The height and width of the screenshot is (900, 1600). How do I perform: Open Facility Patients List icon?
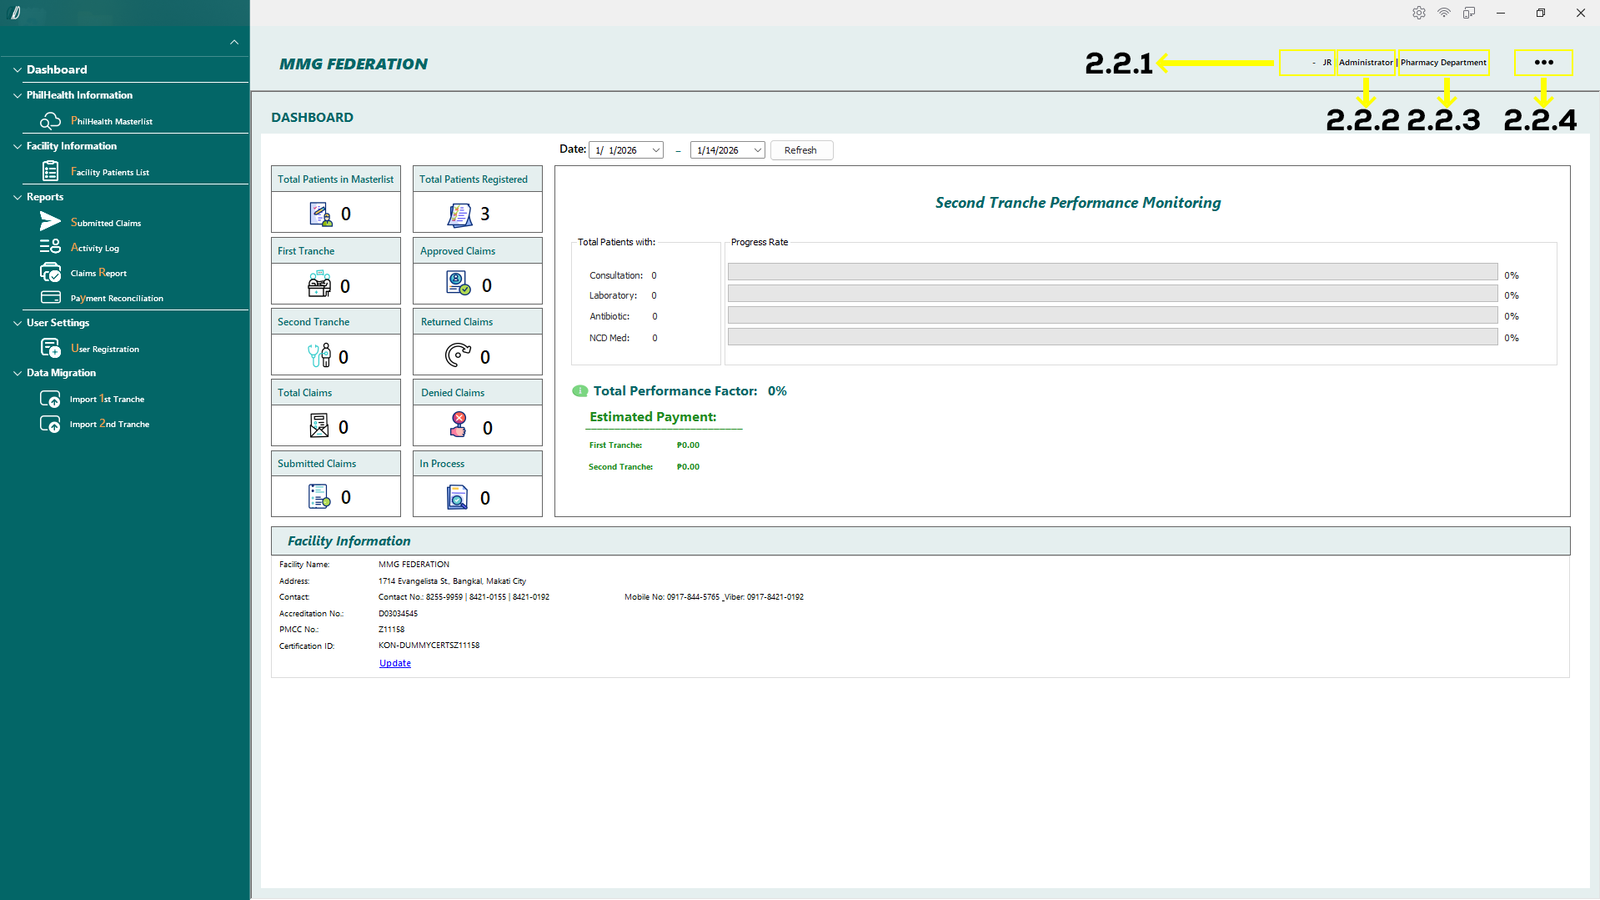[x=50, y=172]
